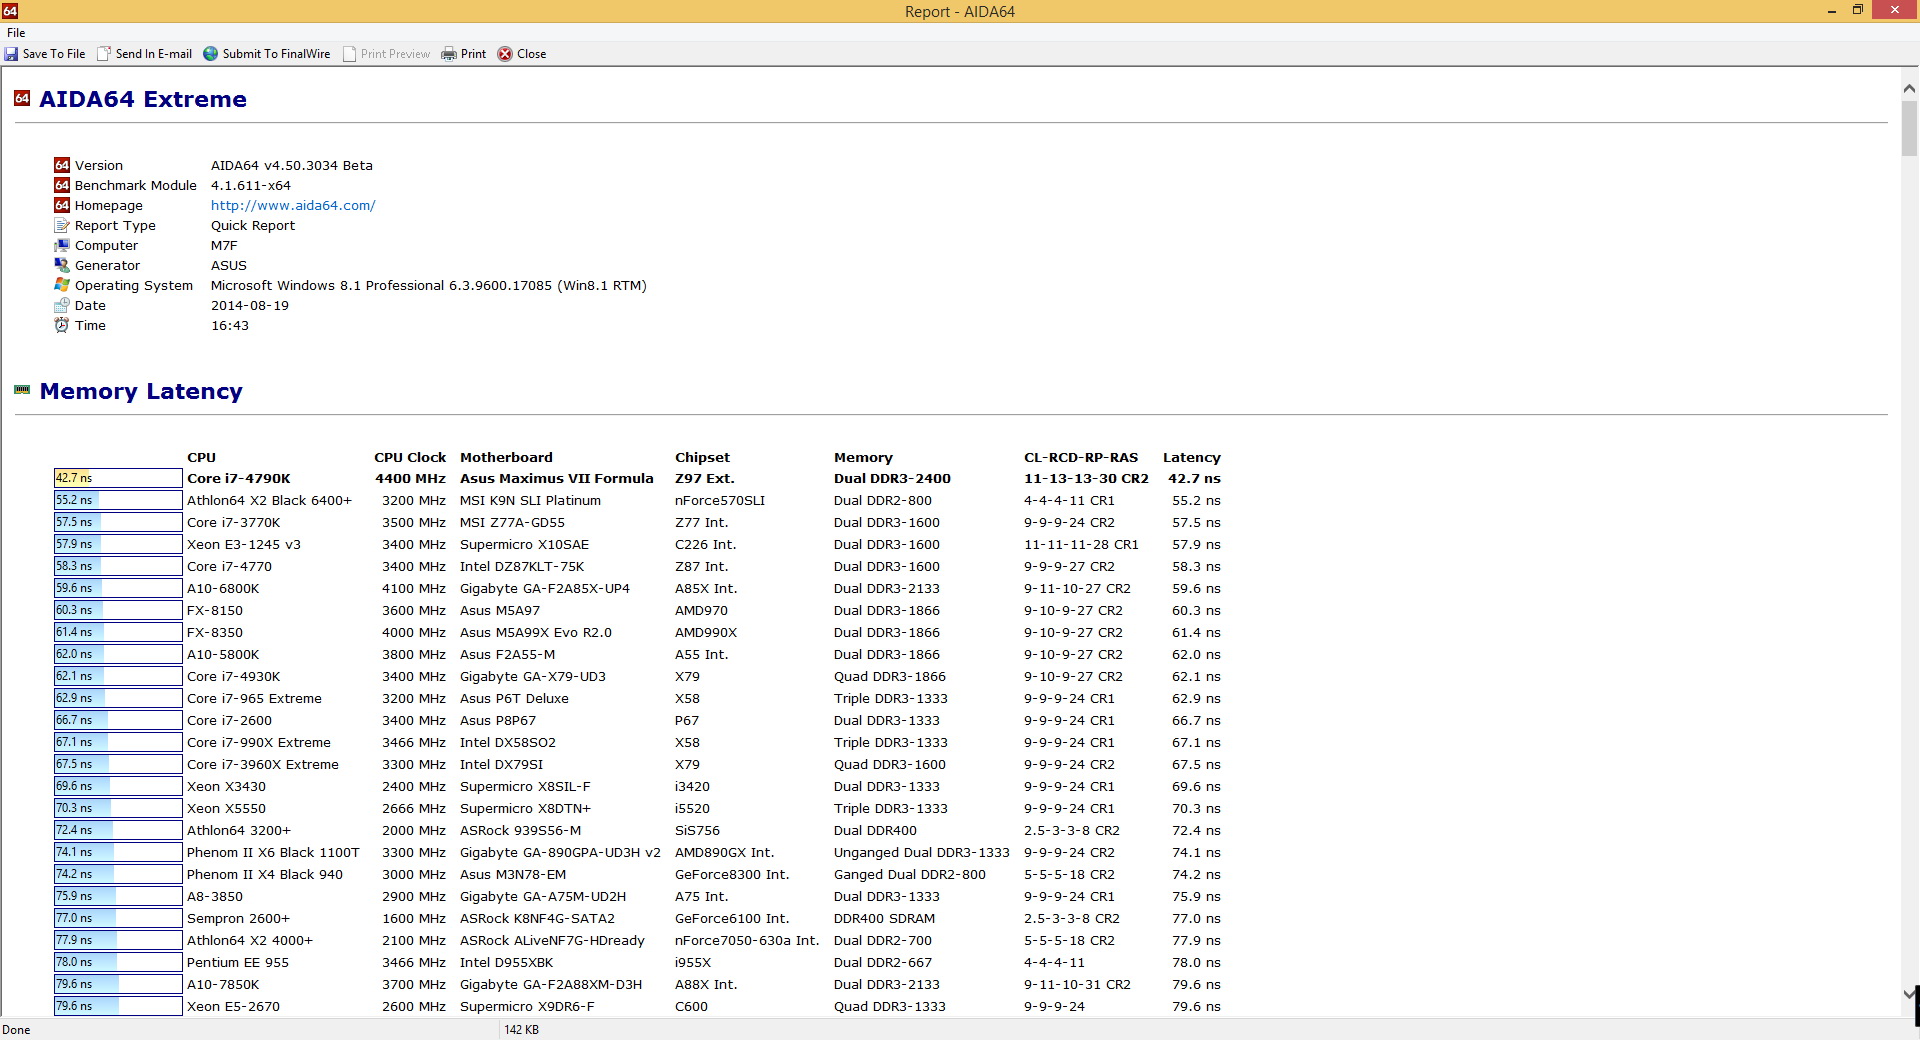Image resolution: width=1920 pixels, height=1040 pixels.
Task: Click the Date calendar icon
Action: tap(62, 305)
